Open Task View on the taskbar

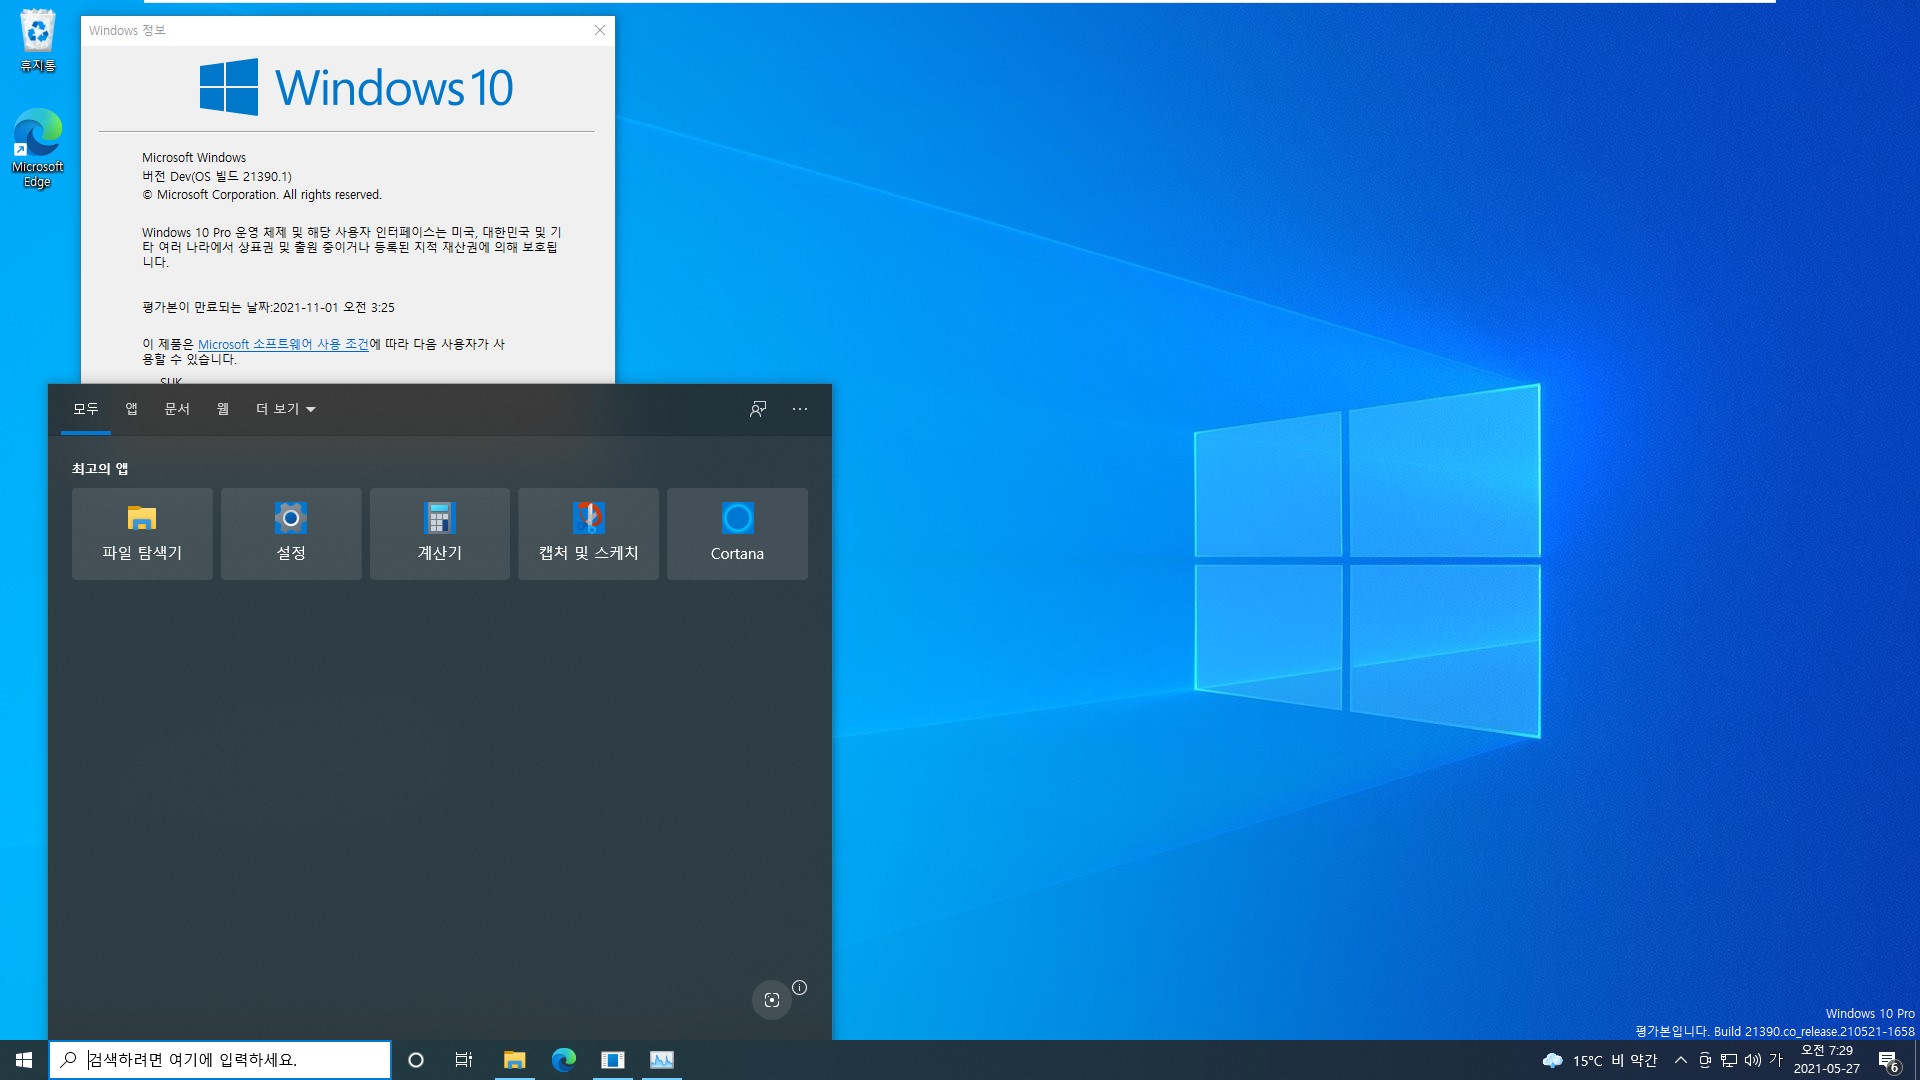click(464, 1060)
